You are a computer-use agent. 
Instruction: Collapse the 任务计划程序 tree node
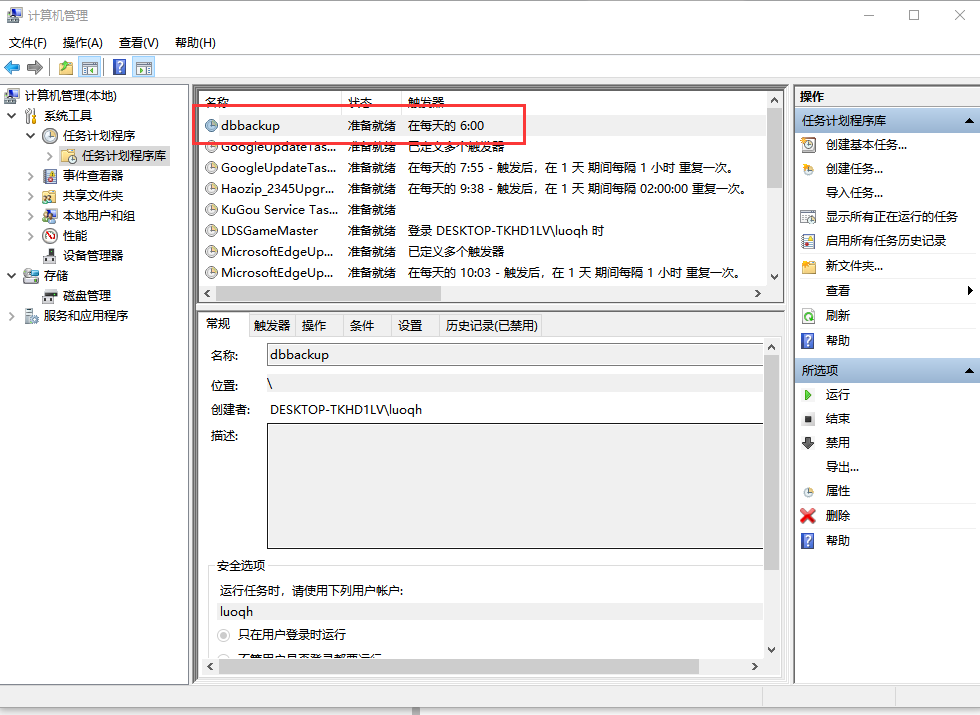point(30,136)
